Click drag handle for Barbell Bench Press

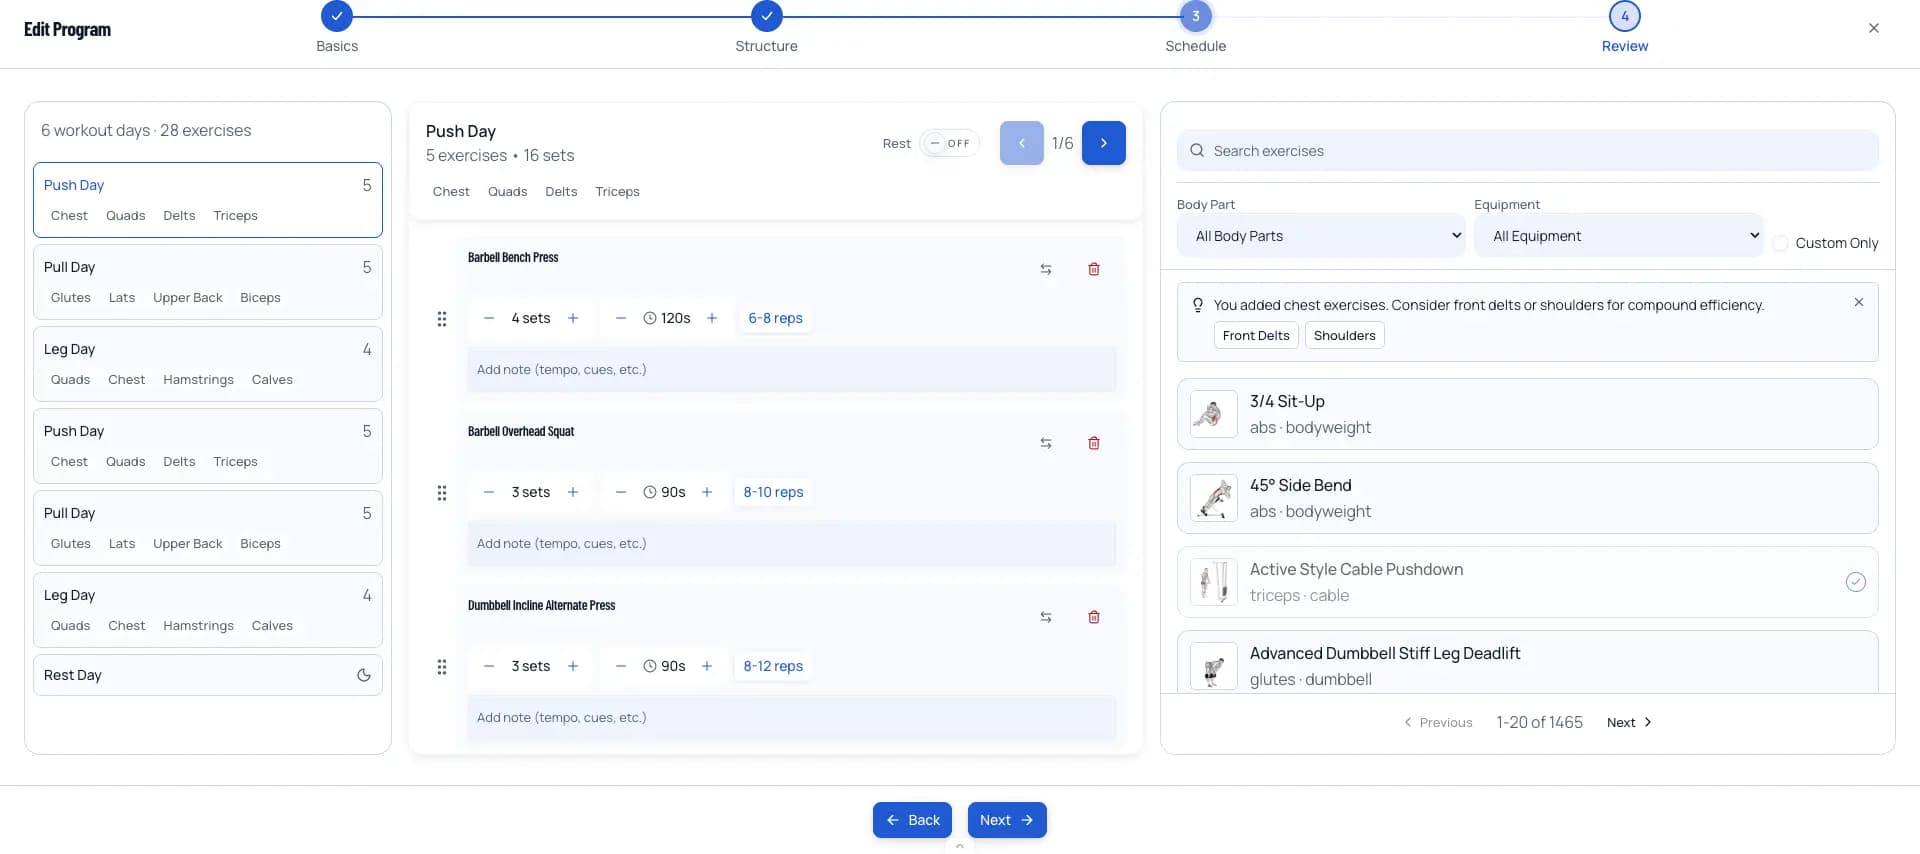click(442, 319)
